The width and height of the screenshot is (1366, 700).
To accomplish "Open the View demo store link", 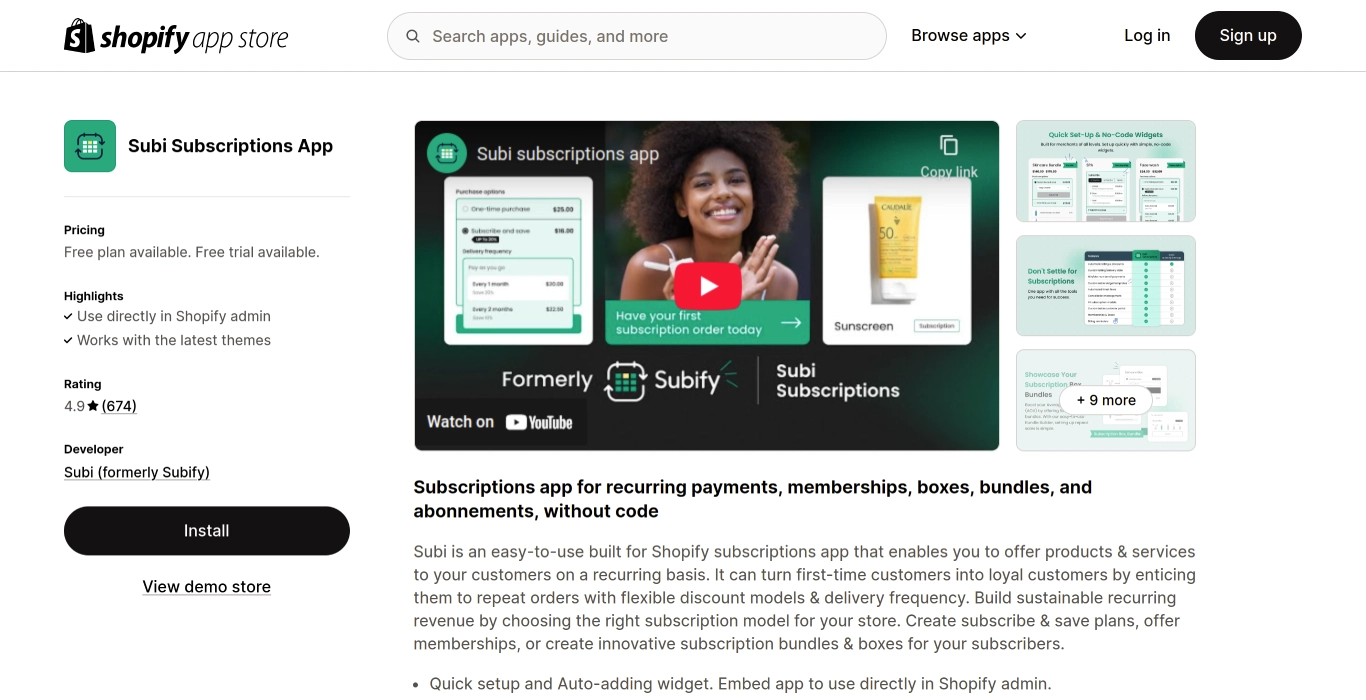I will point(207,587).
